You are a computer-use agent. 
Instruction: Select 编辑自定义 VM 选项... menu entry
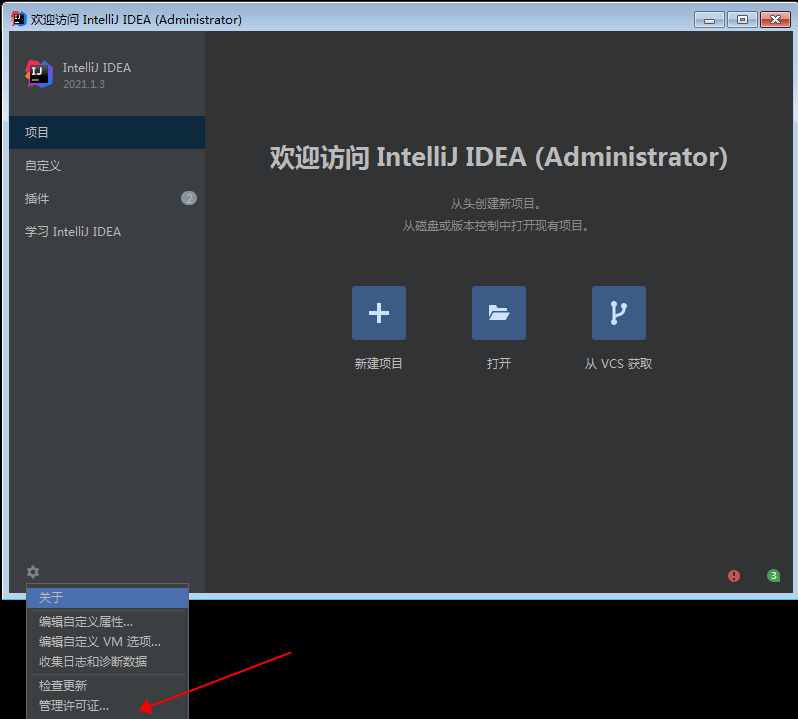point(99,642)
